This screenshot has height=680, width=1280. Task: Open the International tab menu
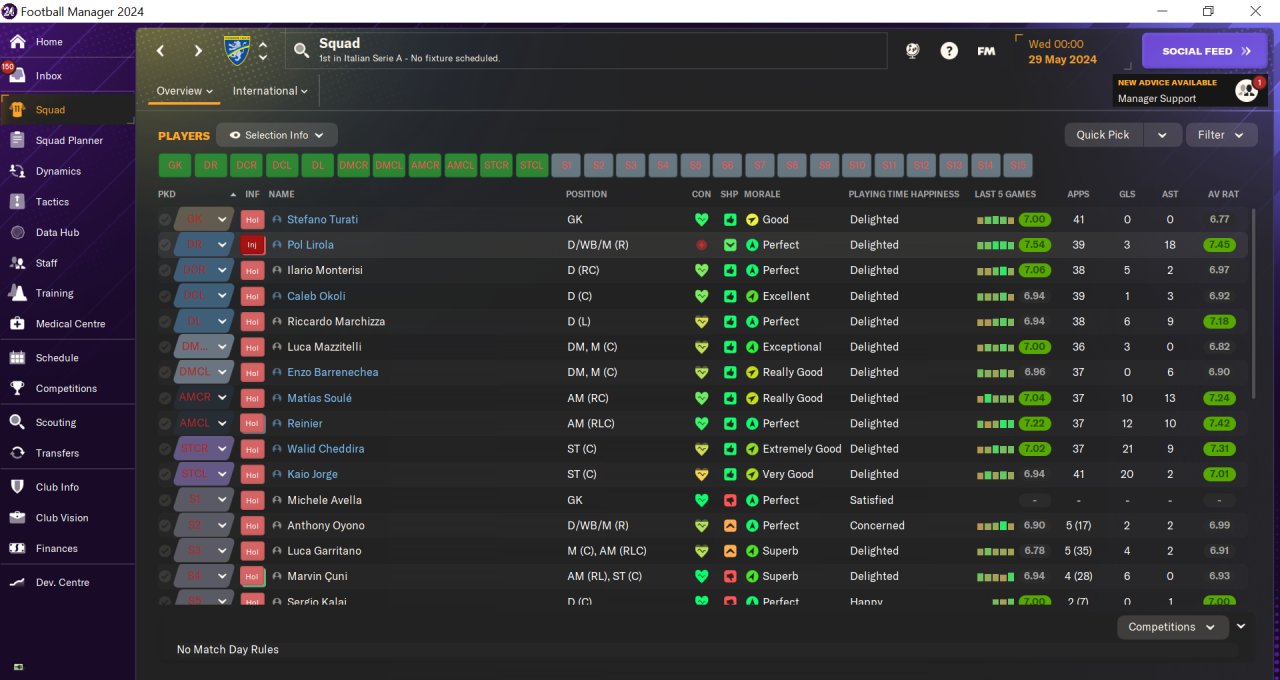click(270, 91)
